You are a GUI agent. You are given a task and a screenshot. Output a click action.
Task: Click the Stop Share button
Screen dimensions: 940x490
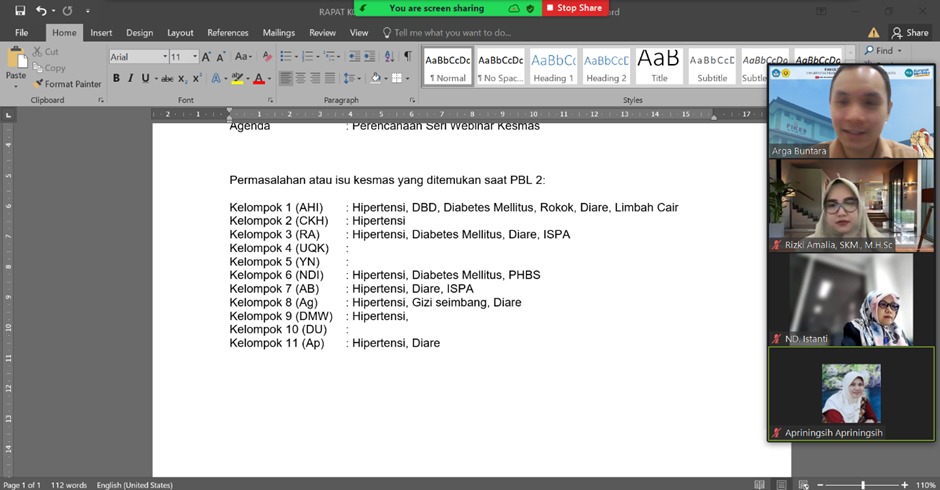coord(574,8)
